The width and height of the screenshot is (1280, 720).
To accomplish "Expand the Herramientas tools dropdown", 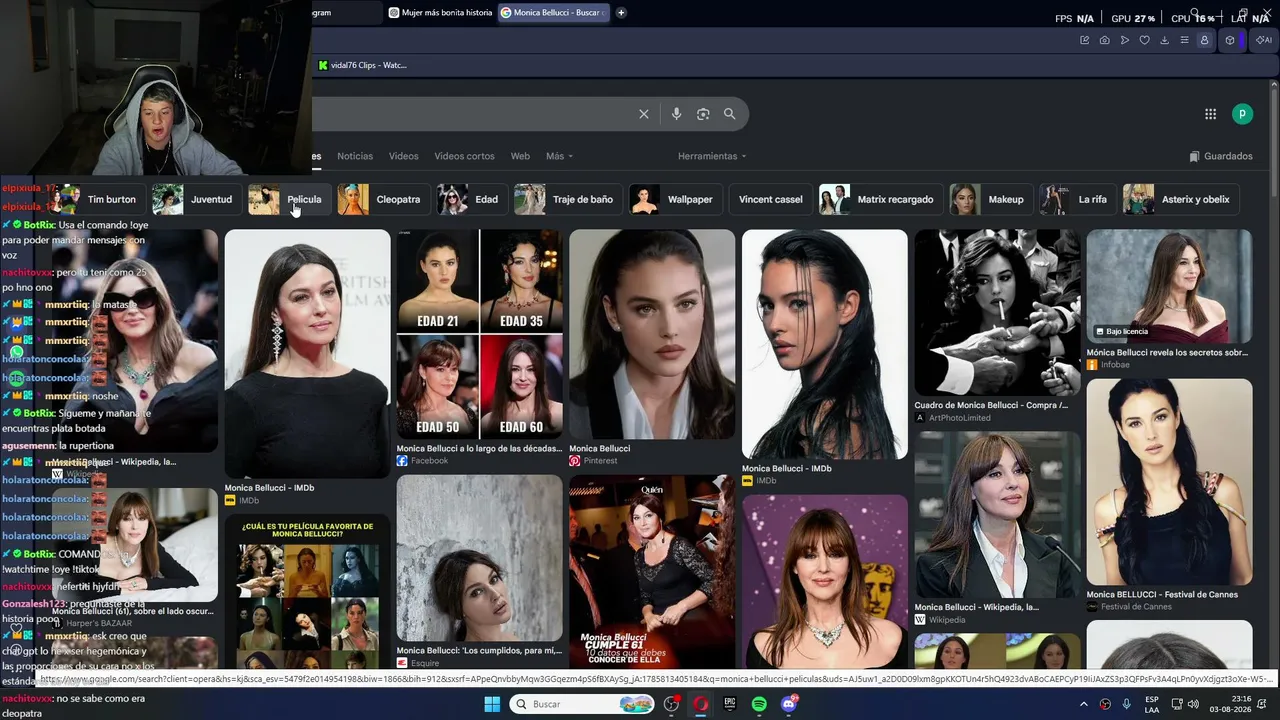I will pos(712,156).
